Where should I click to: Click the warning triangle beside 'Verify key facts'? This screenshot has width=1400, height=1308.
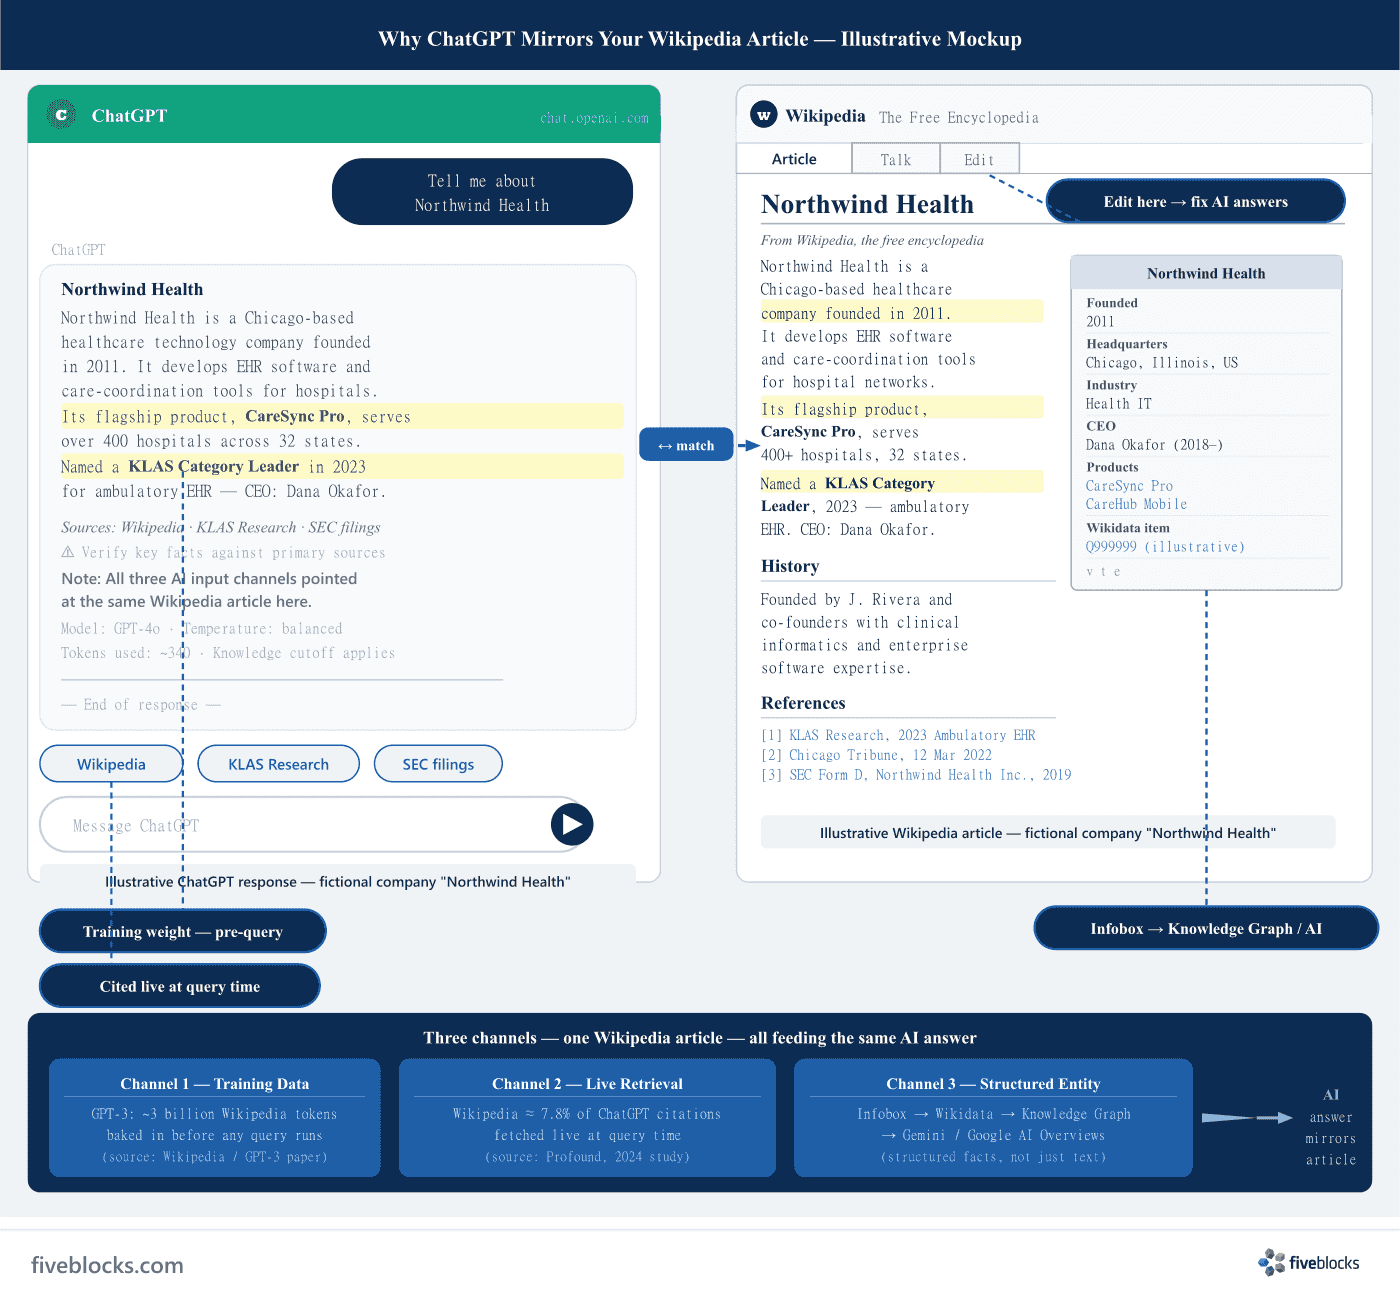tap(68, 552)
